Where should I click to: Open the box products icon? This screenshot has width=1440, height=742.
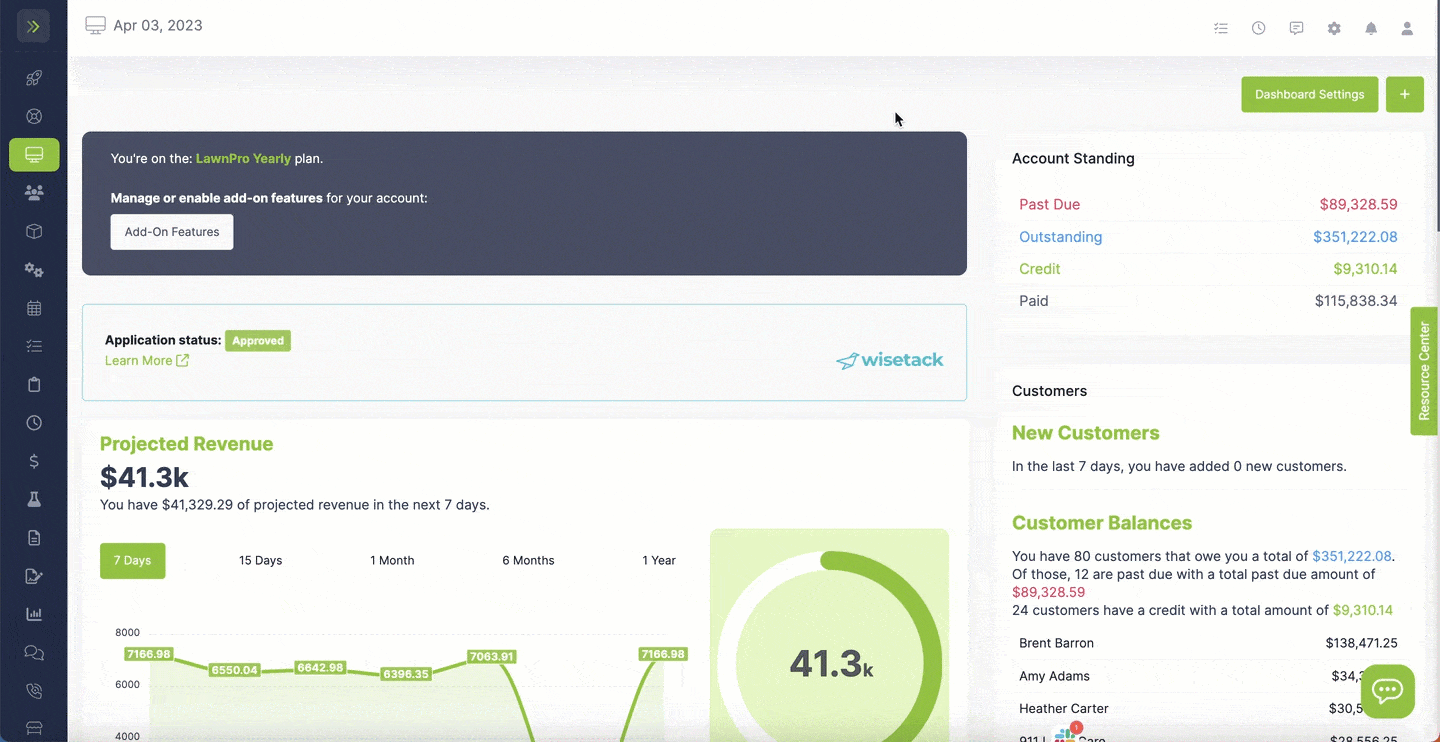coord(34,232)
